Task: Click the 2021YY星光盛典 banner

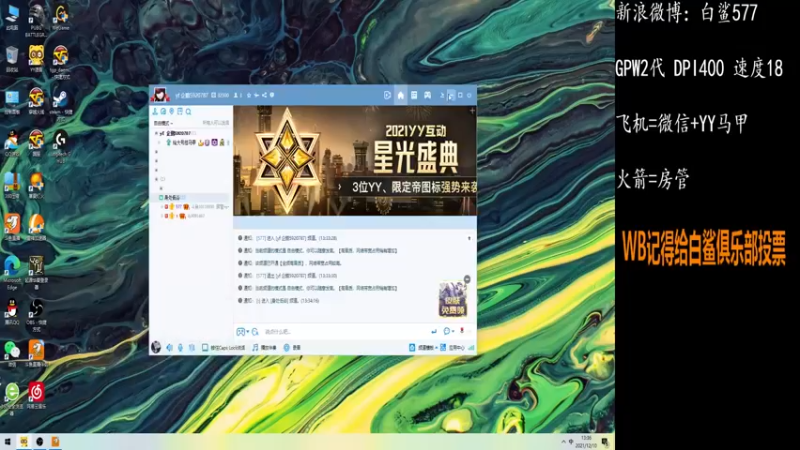Action: (x=355, y=161)
